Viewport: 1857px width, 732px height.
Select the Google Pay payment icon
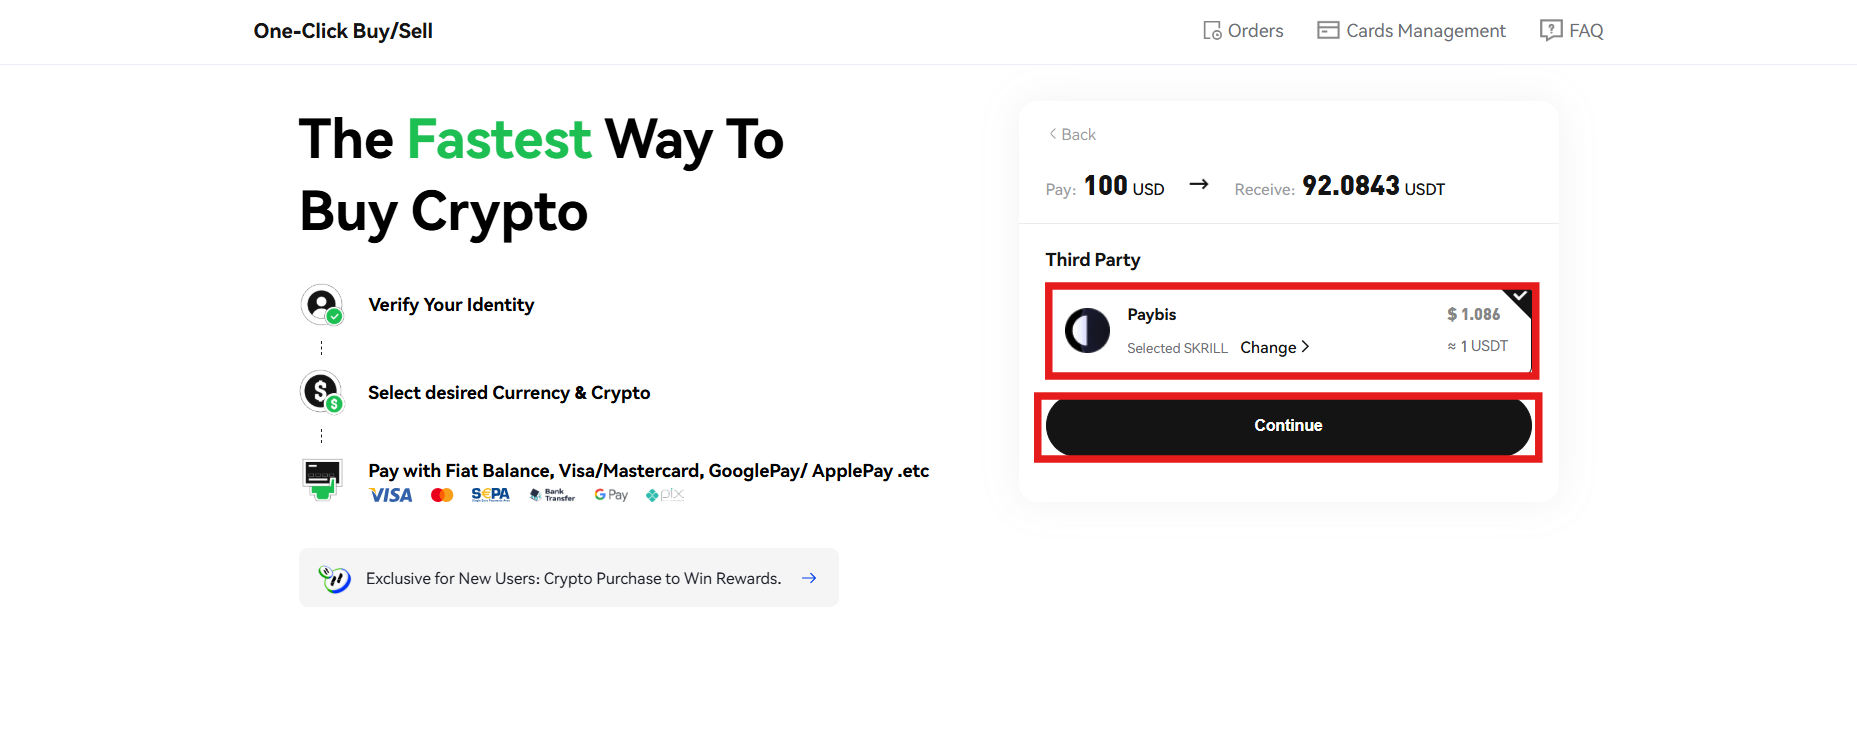[x=610, y=494]
